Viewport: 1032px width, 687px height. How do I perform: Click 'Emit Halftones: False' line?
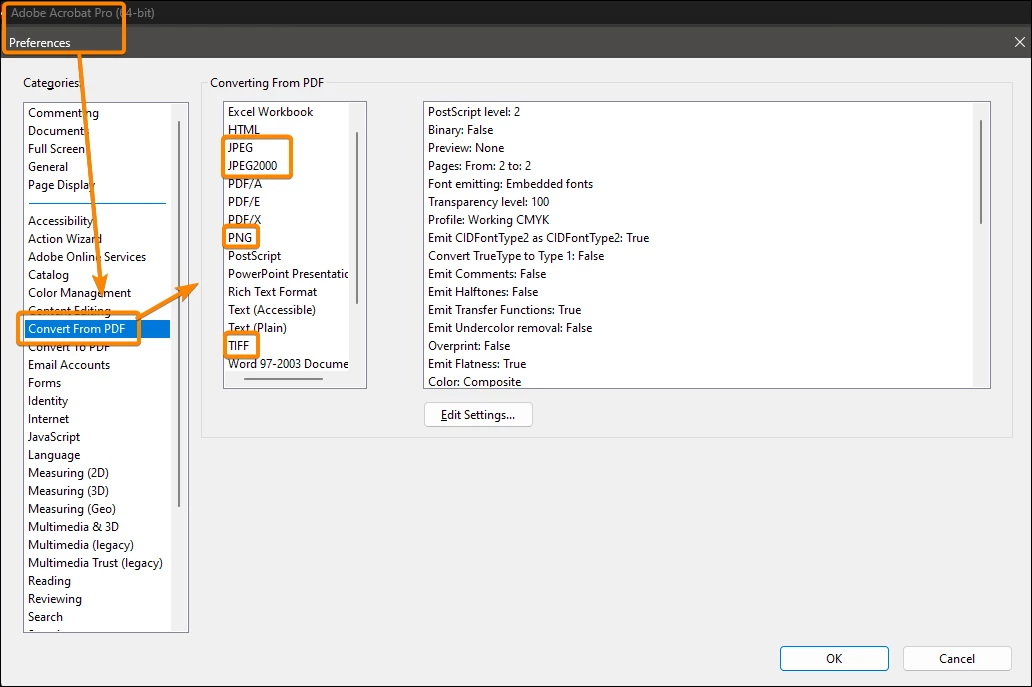[x=482, y=292]
